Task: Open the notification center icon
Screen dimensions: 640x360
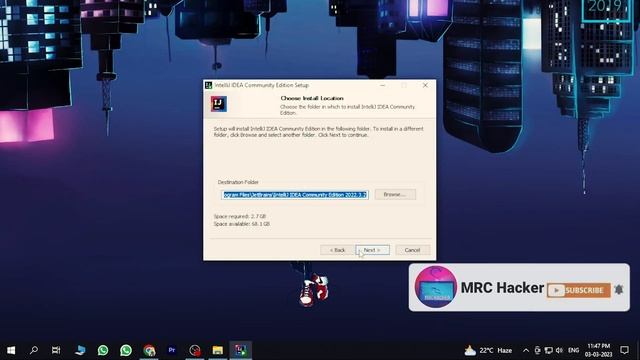Action: [x=624, y=350]
